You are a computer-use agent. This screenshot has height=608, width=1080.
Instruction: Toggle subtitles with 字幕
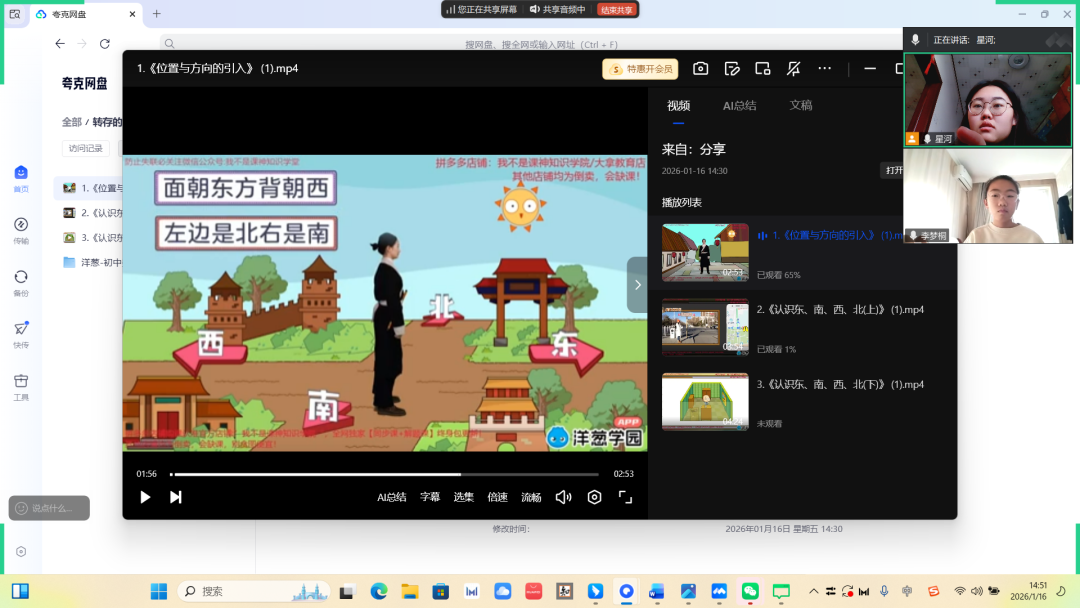click(x=430, y=497)
